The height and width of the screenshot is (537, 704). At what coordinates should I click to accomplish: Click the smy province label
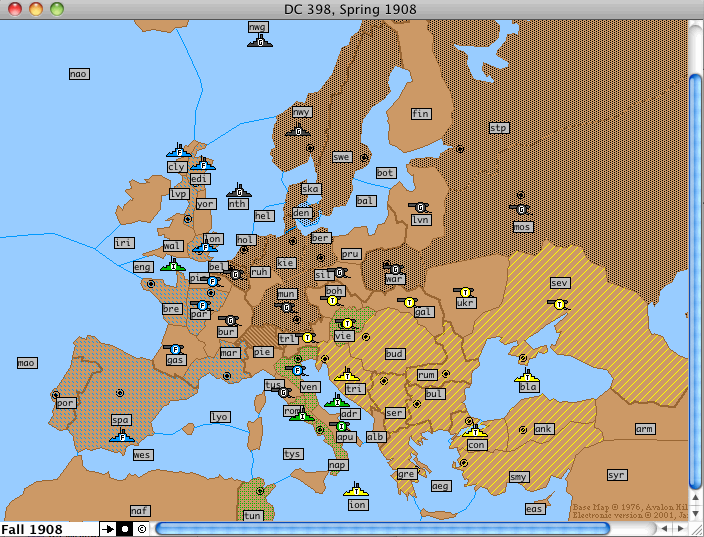click(x=519, y=477)
